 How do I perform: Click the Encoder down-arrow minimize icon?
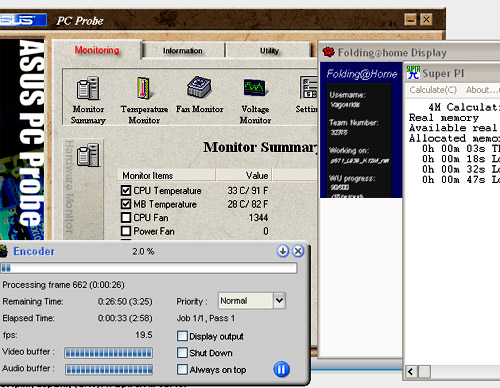pyautogui.click(x=283, y=251)
